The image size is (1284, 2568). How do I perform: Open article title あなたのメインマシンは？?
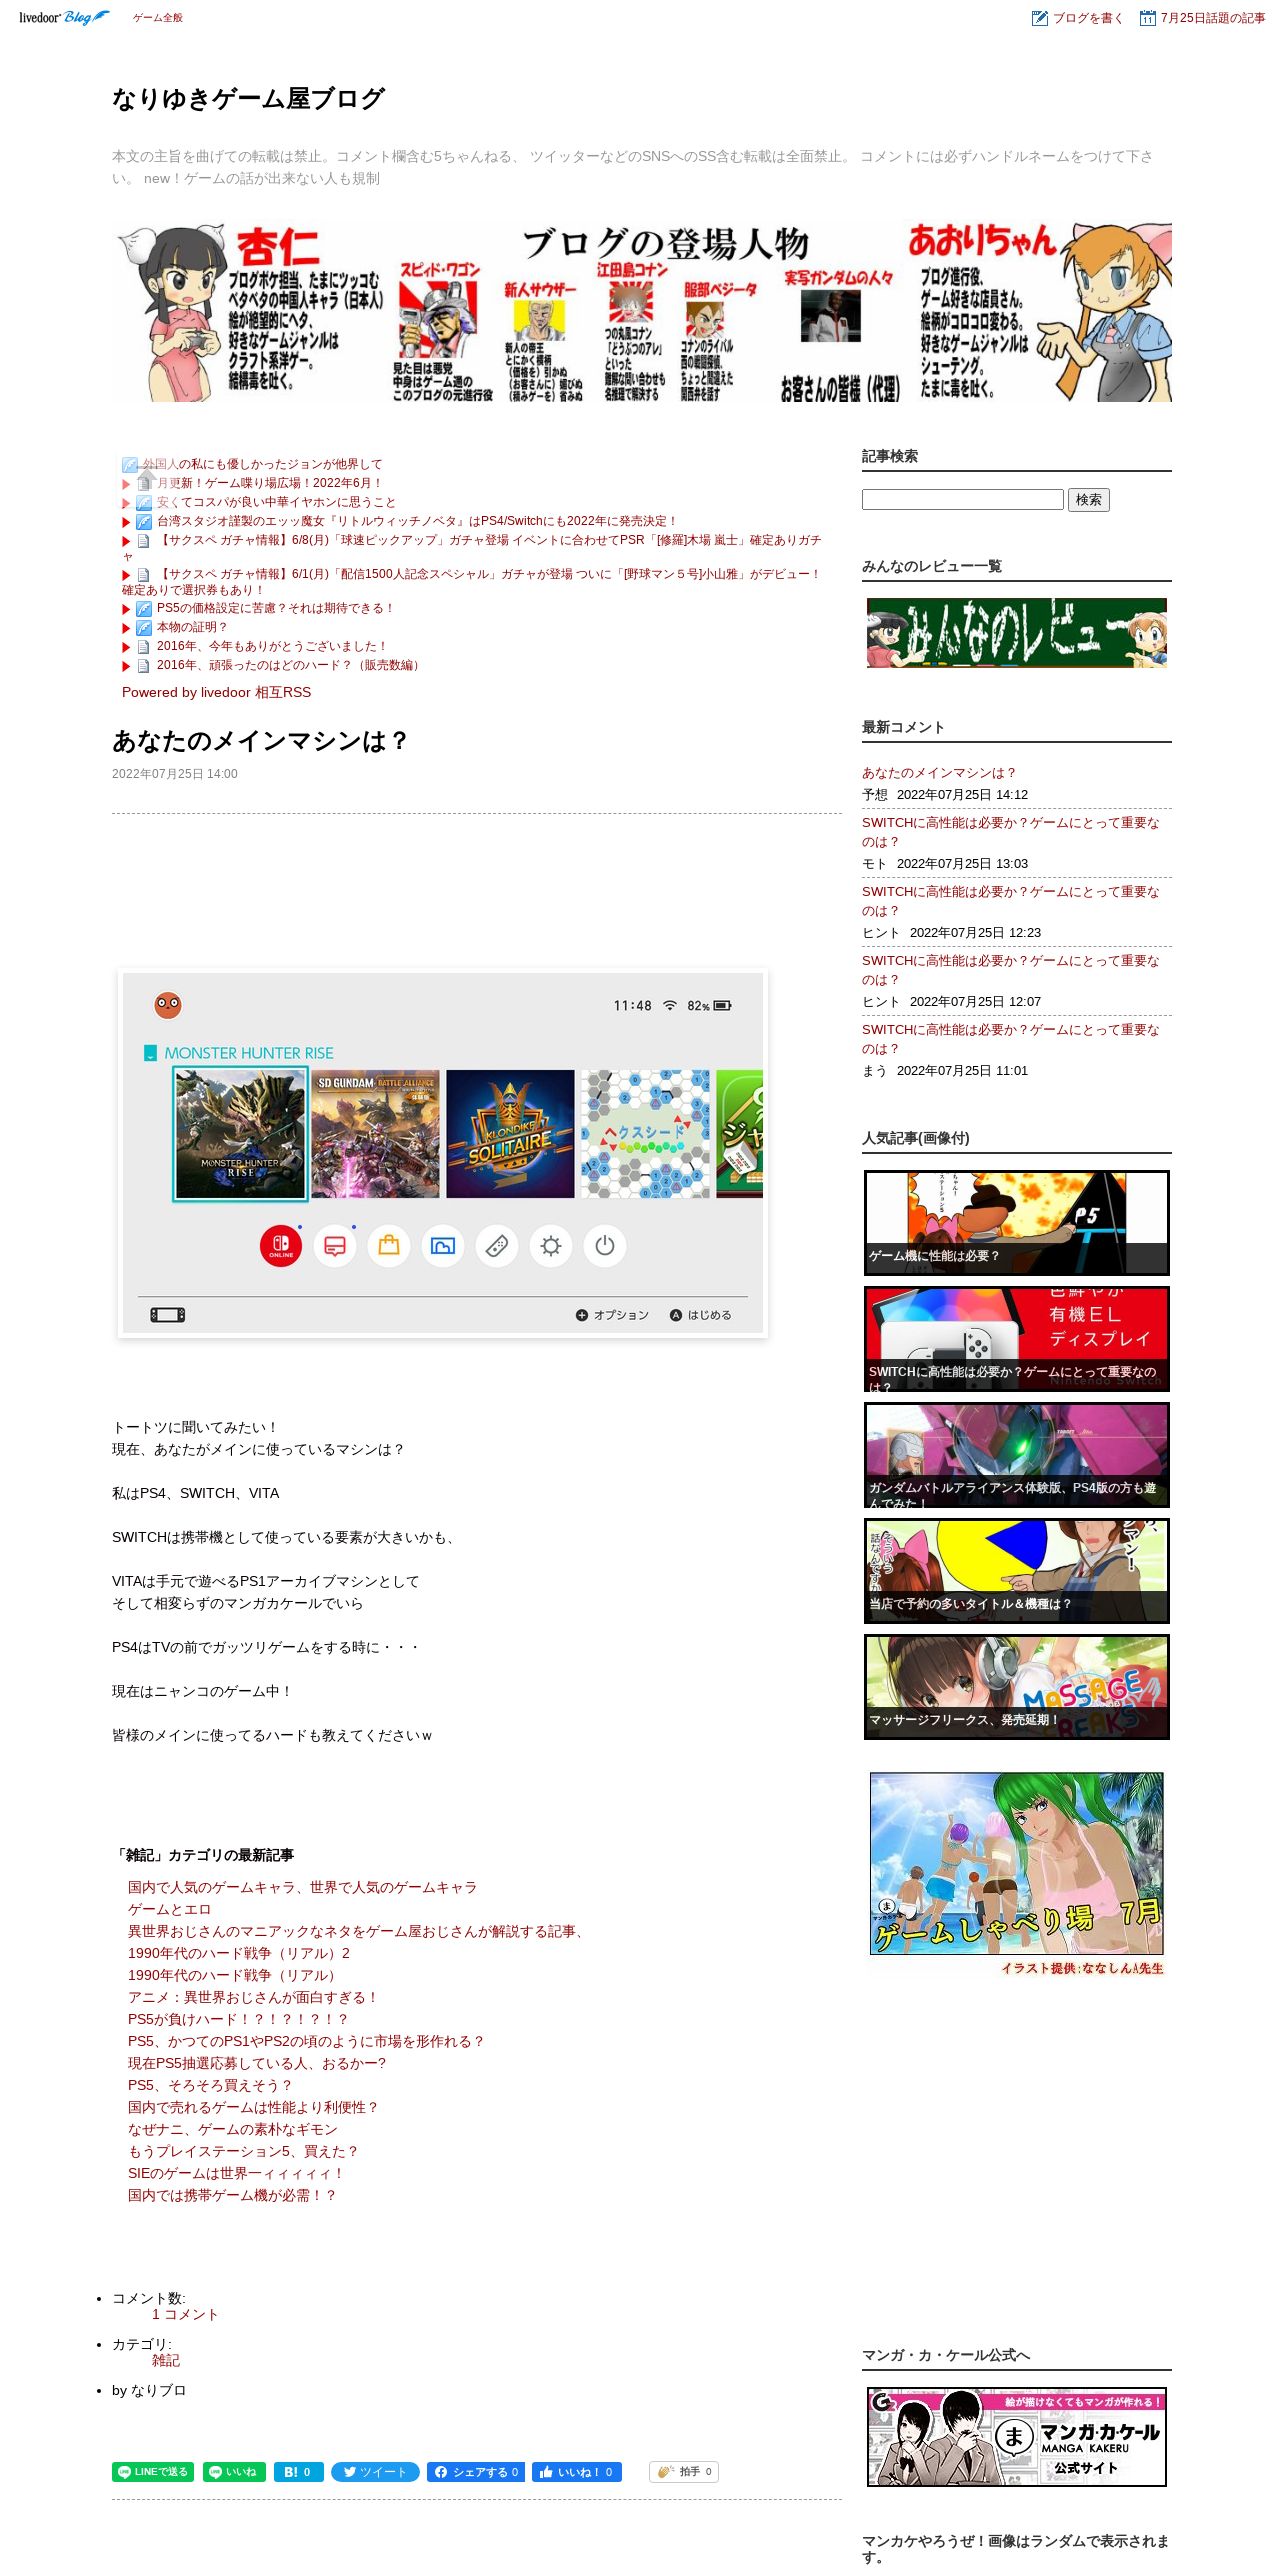(x=260, y=741)
